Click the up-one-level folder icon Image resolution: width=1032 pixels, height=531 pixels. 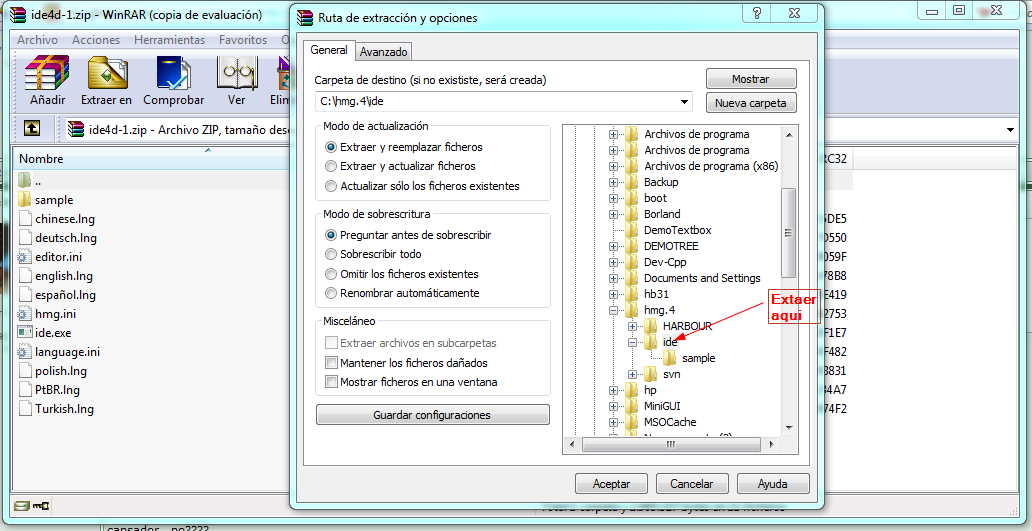[32, 128]
